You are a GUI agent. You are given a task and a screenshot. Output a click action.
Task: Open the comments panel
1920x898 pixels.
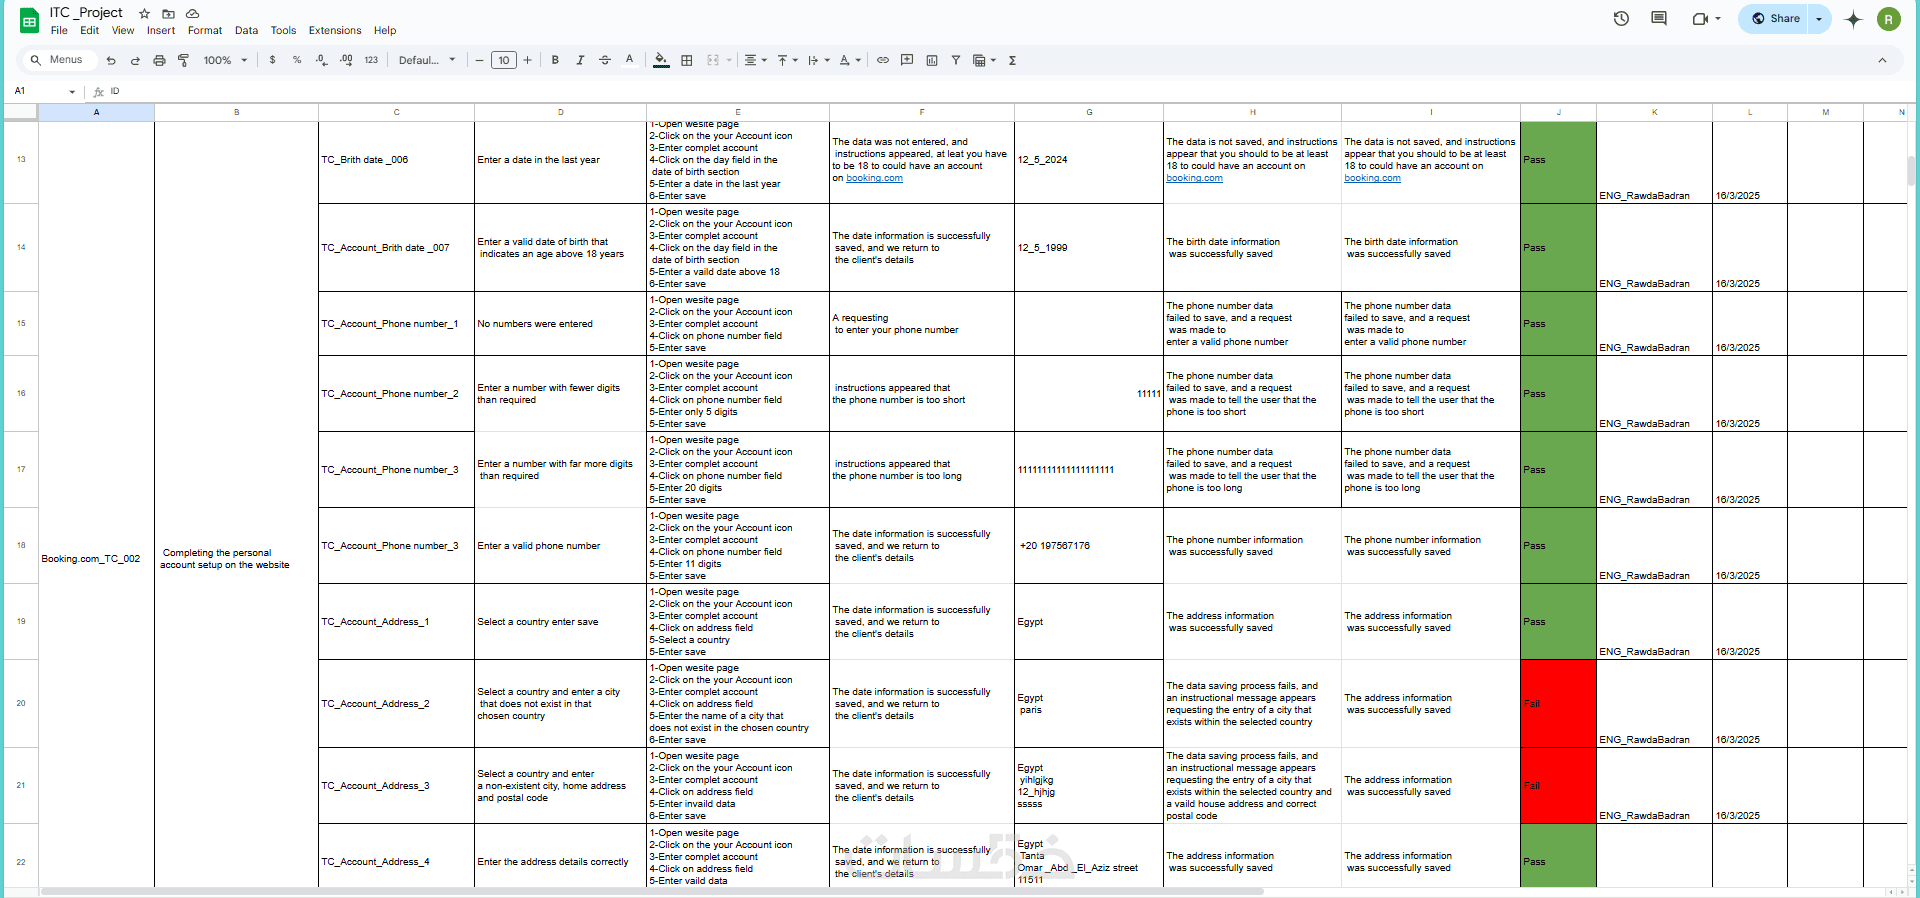click(x=1659, y=19)
